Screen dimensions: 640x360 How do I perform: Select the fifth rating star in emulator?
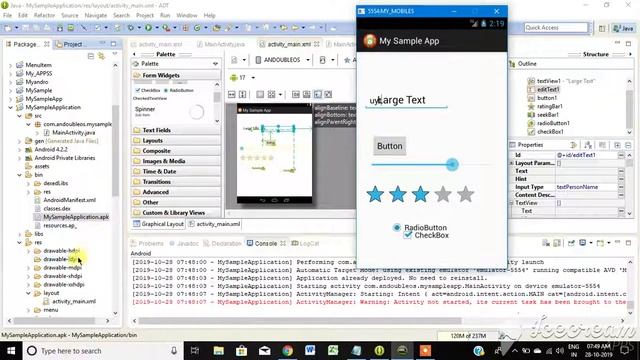[465, 194]
